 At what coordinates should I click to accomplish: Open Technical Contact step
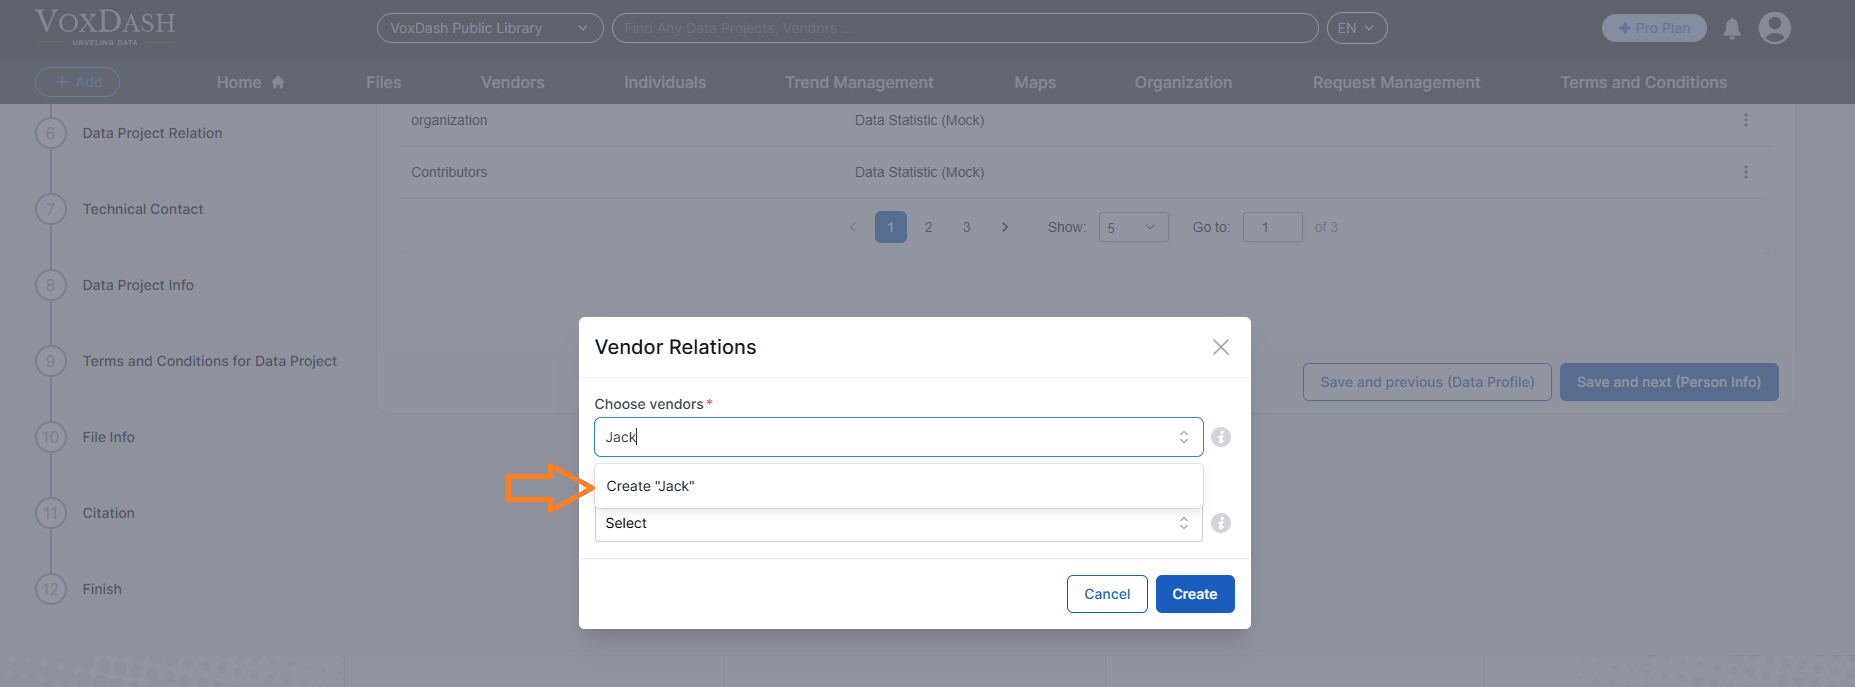tap(143, 209)
